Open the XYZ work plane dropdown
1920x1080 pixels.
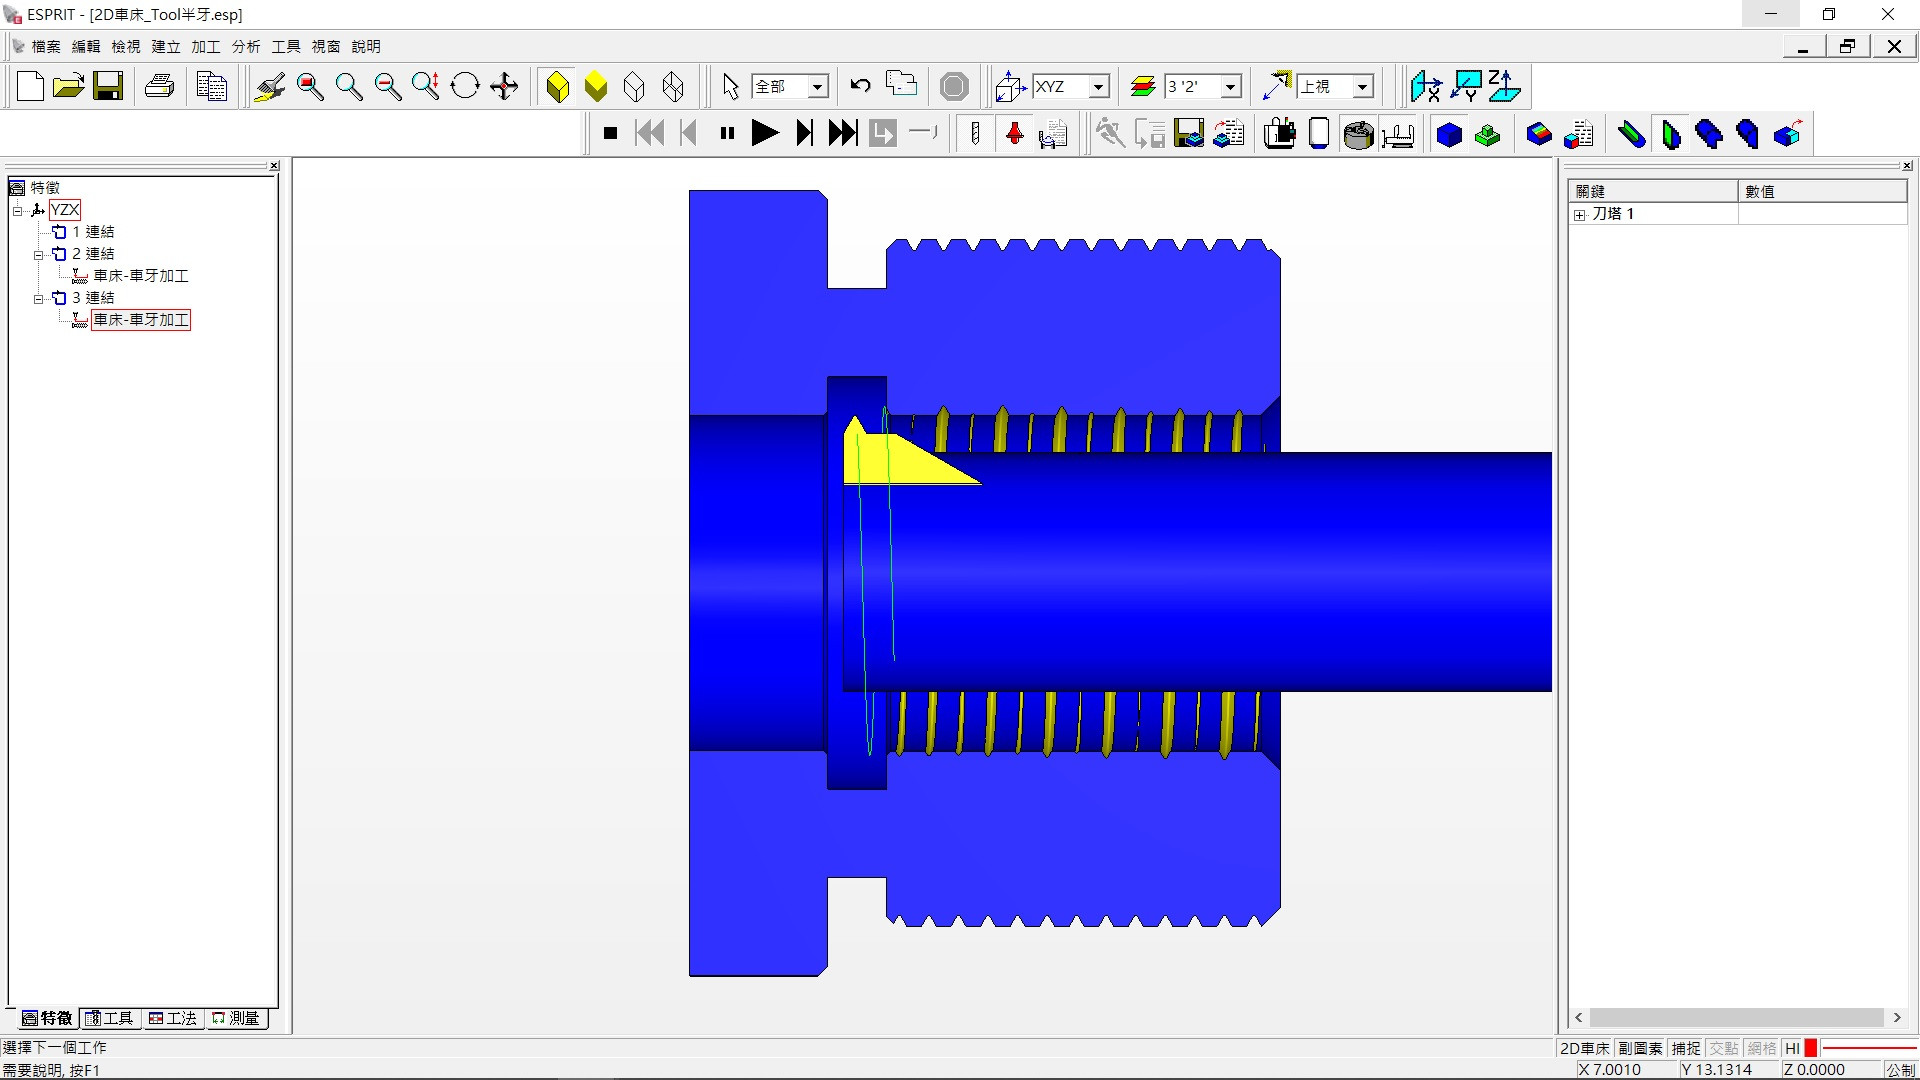tap(1098, 87)
